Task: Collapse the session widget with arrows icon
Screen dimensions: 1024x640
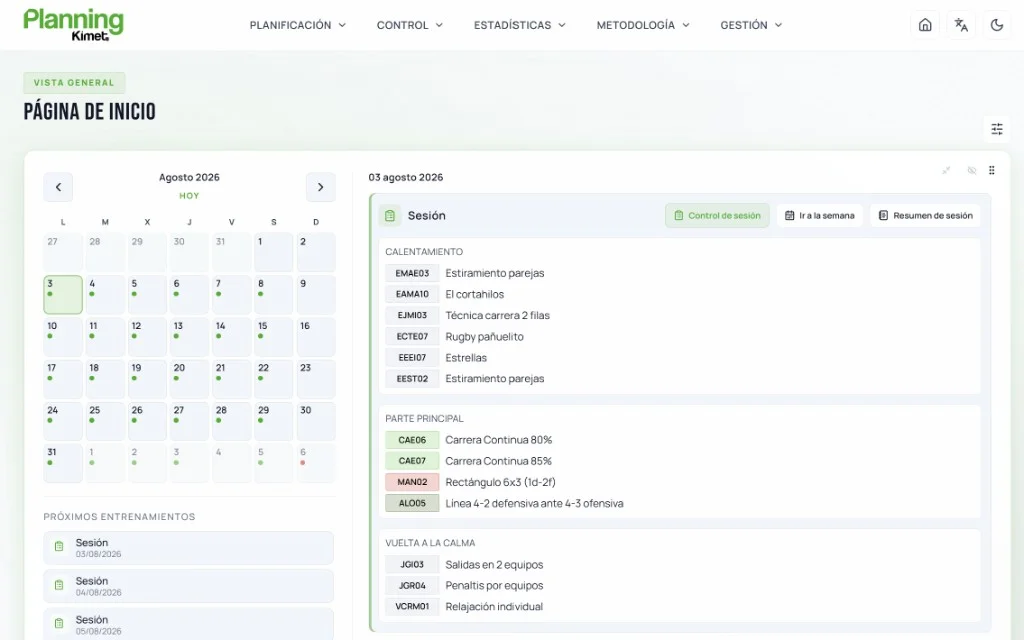Action: pos(946,170)
